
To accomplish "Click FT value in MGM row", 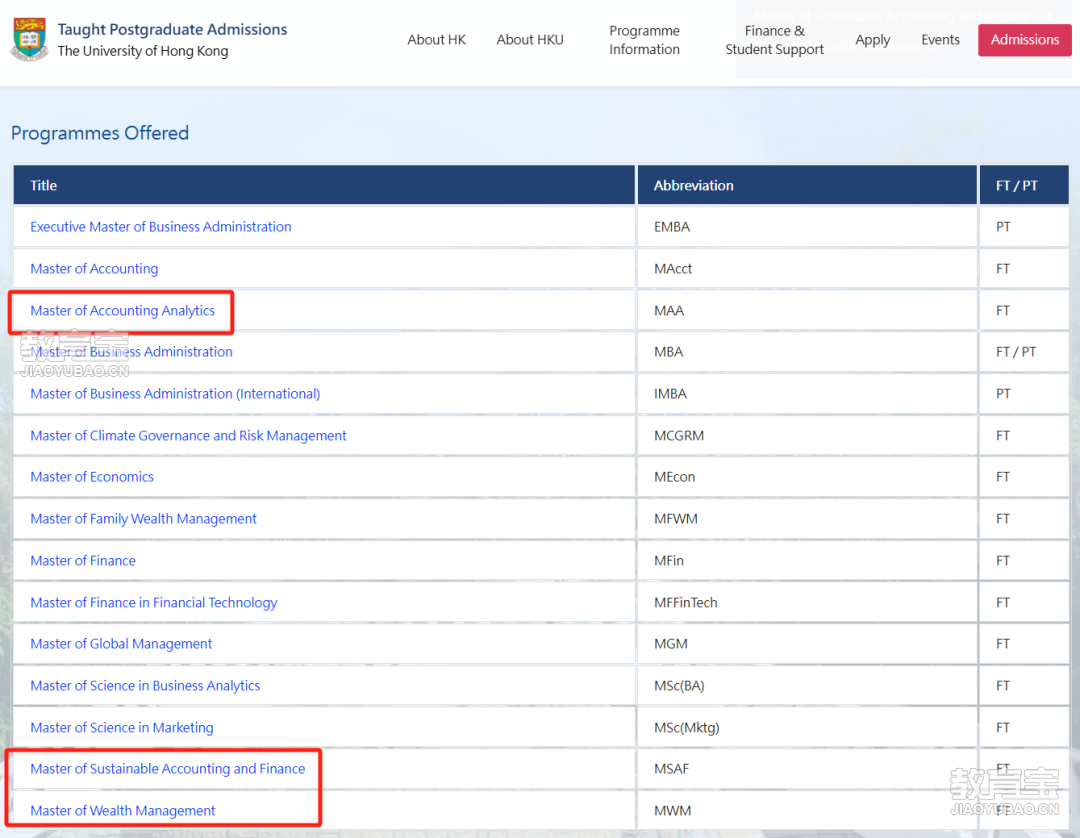I will click(x=1003, y=644).
